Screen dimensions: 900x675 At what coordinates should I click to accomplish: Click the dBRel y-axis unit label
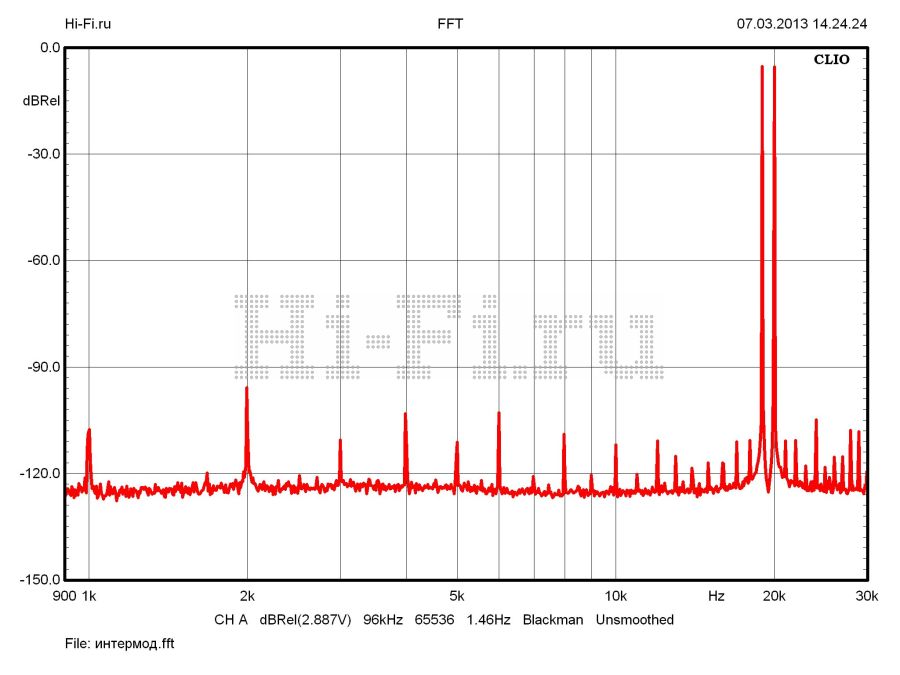coord(41,100)
